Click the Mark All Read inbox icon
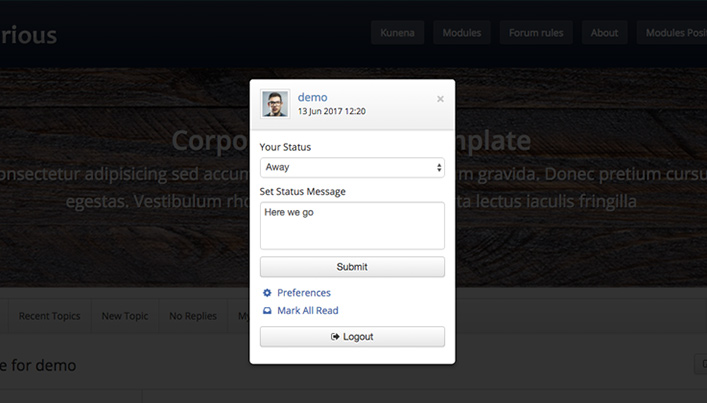Image resolution: width=707 pixels, height=403 pixels. (267, 311)
